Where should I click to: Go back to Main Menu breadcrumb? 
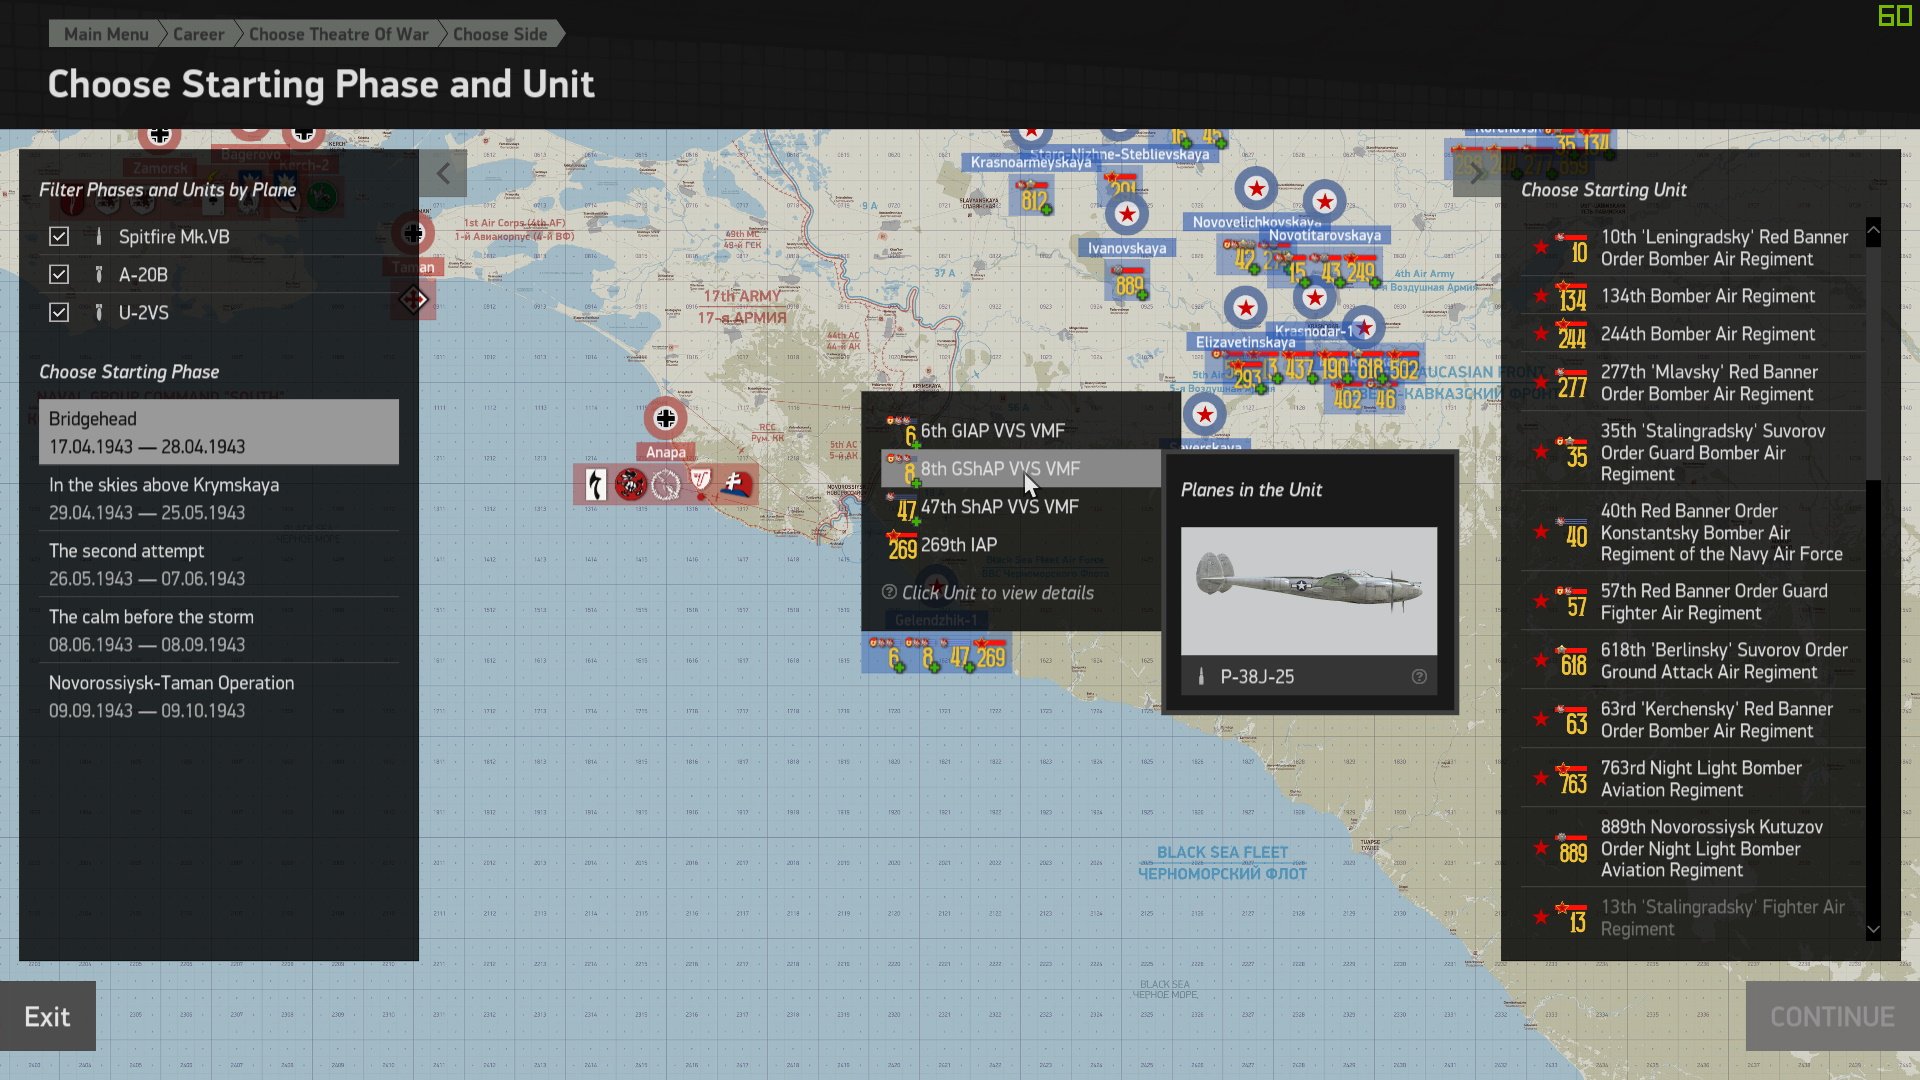click(x=106, y=34)
